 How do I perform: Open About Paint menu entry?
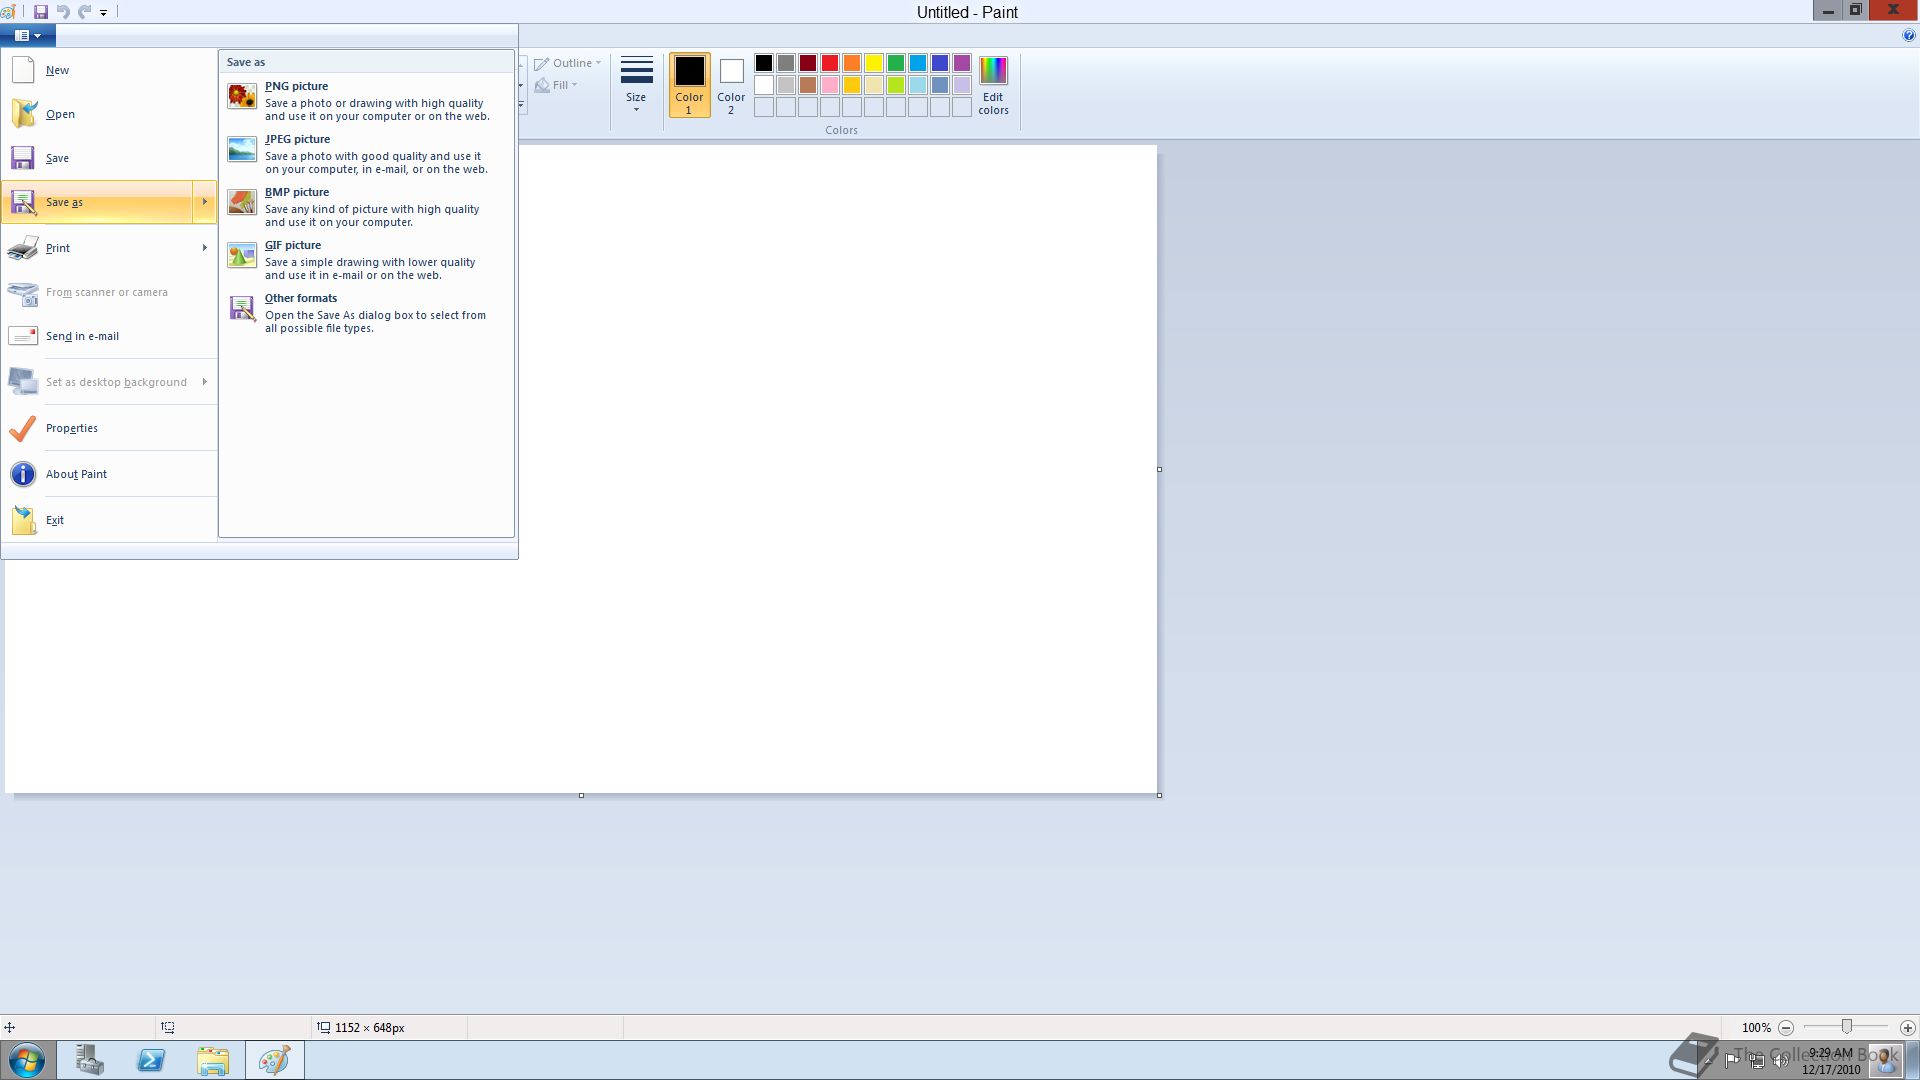point(109,474)
